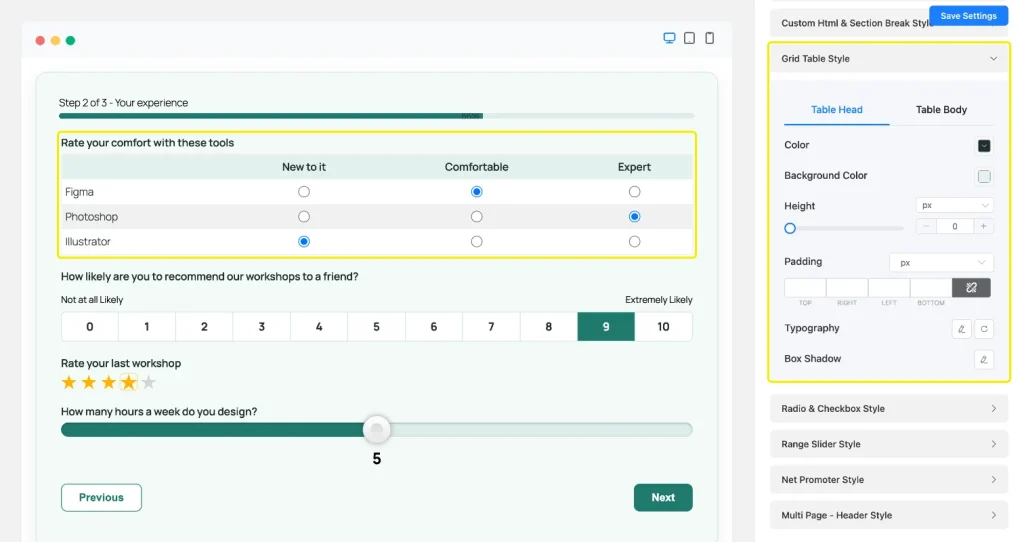Choose score 5 on recommend scale

376,327
